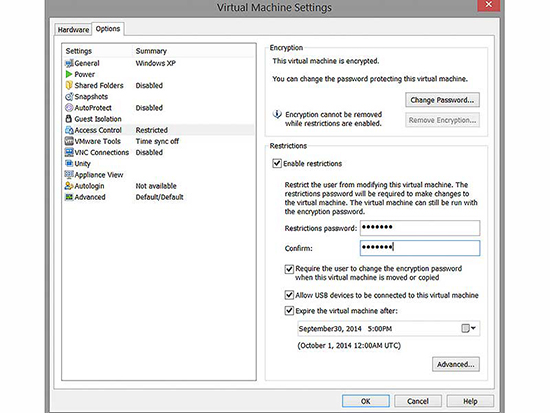550x413 pixels.
Task: Close the Virtual Machine Settings dialog
Action: pos(489,5)
